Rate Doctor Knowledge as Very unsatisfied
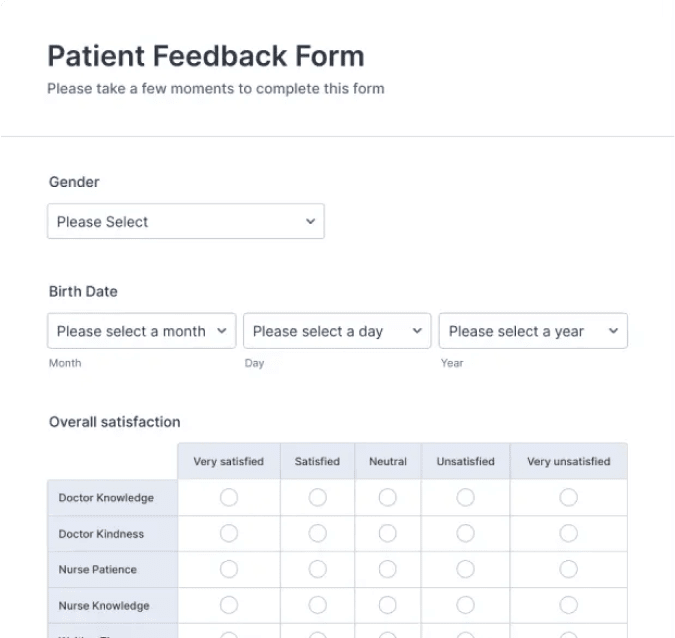Image resolution: width=675 pixels, height=638 pixels. coord(568,497)
